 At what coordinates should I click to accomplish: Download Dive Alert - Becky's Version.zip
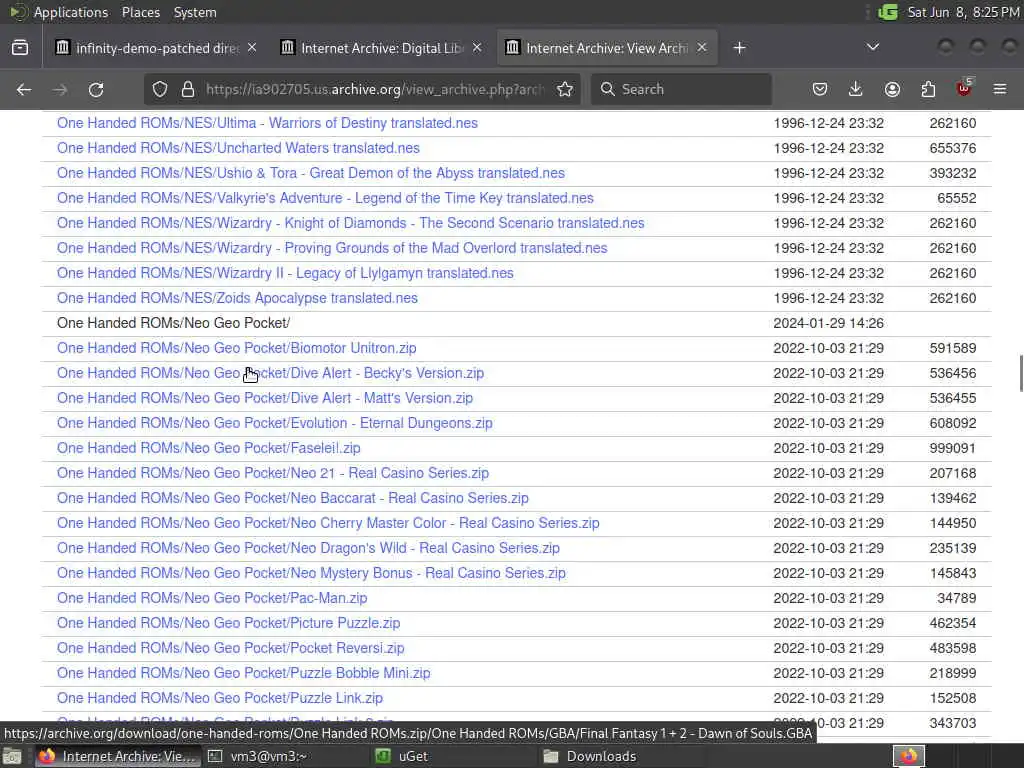pyautogui.click(x=270, y=373)
